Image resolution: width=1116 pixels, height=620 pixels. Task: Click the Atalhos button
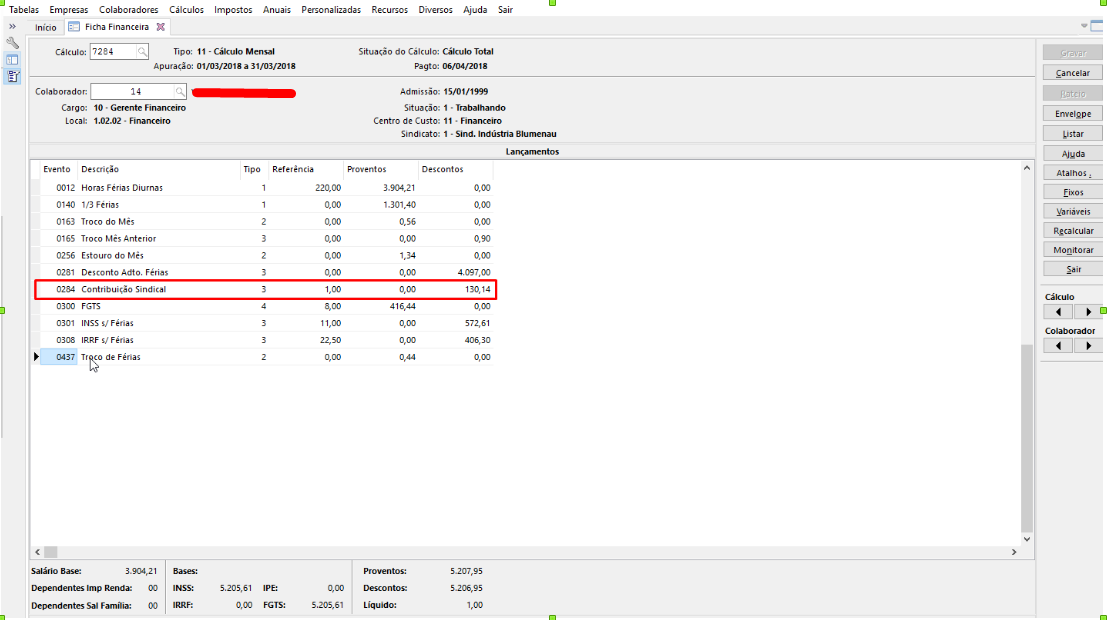coord(1073,173)
